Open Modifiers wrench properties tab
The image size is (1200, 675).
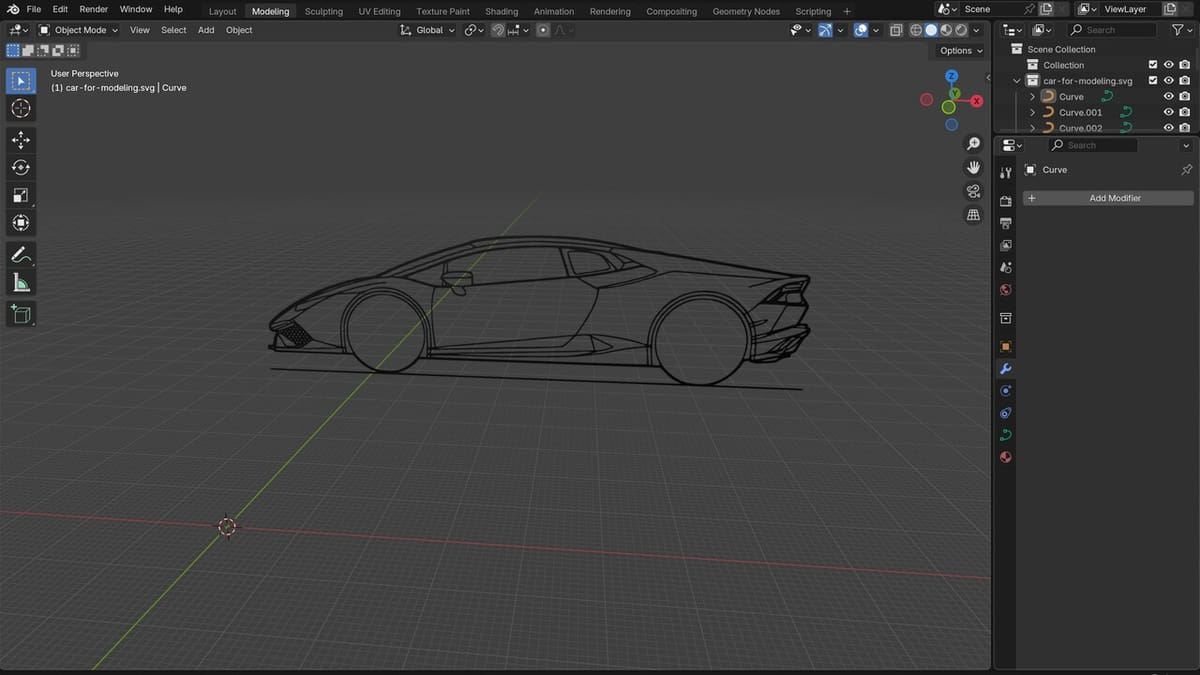coord(1006,369)
